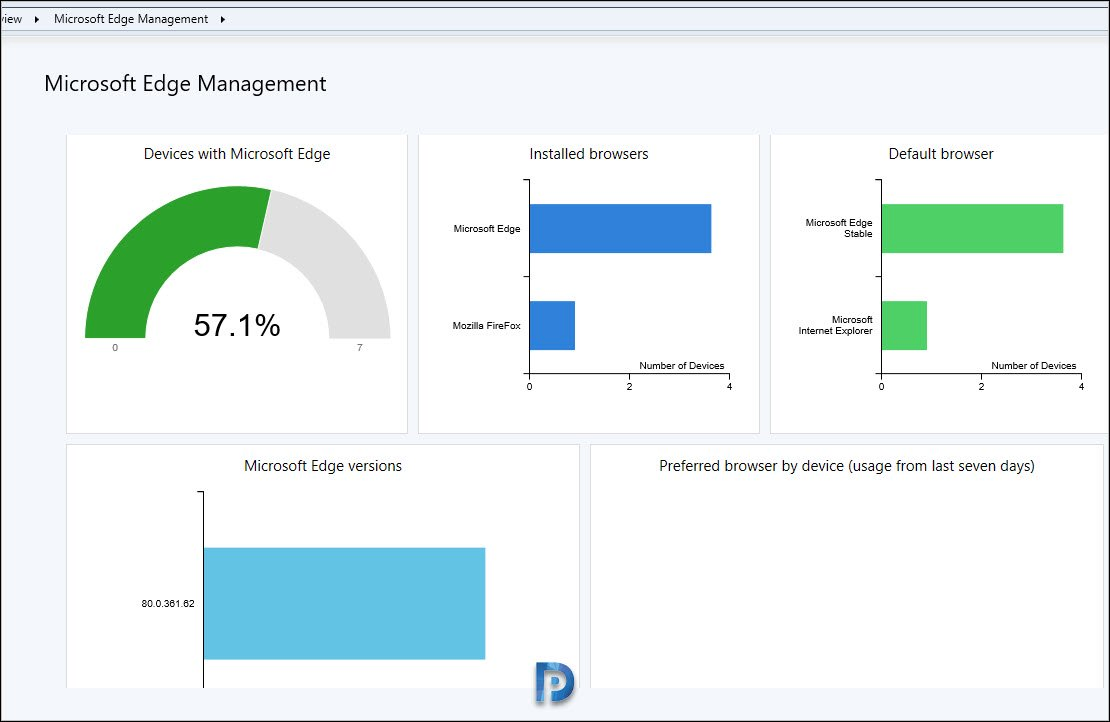Select the light blue 80.0.361.62 version bar
This screenshot has width=1110, height=722.
[345, 604]
